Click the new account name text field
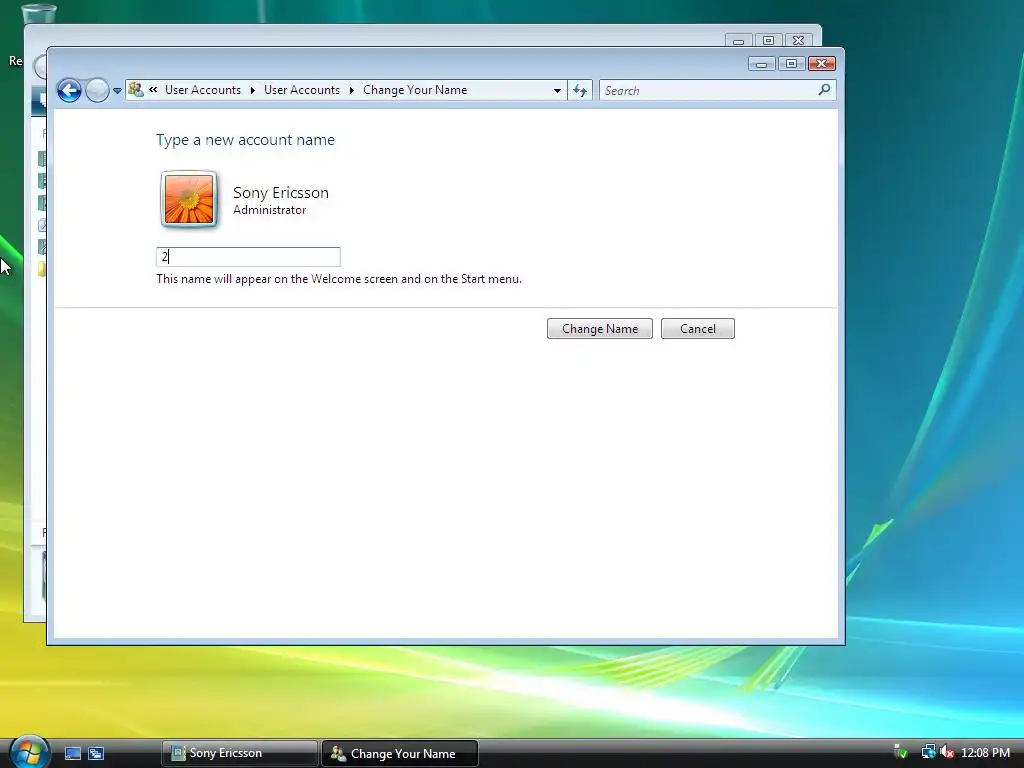This screenshot has height=768, width=1024. (248, 257)
